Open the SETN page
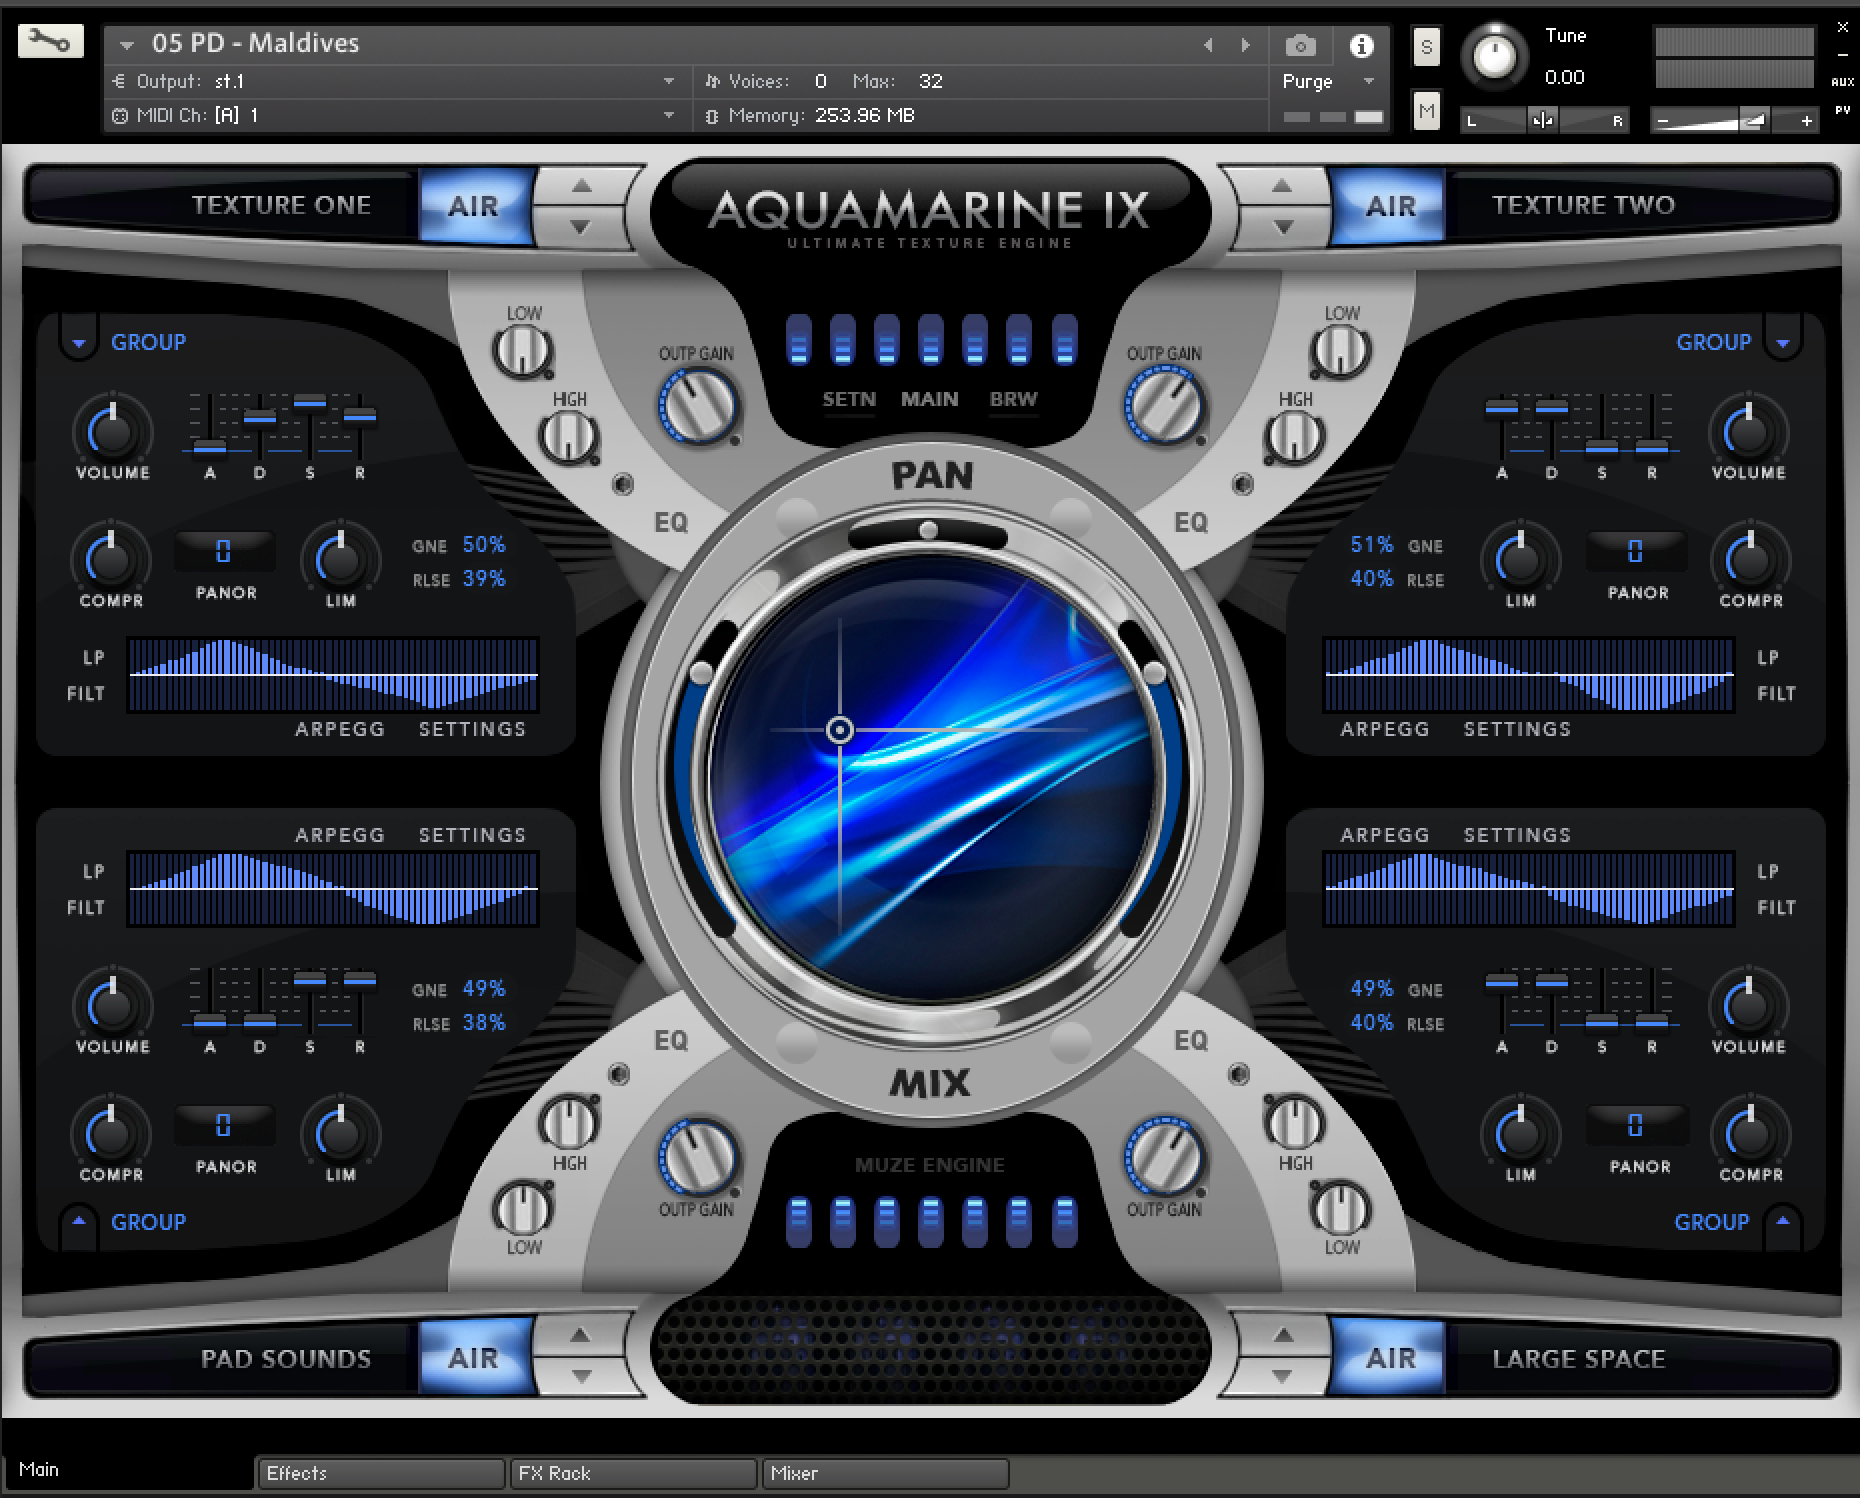The width and height of the screenshot is (1860, 1498). tap(849, 399)
